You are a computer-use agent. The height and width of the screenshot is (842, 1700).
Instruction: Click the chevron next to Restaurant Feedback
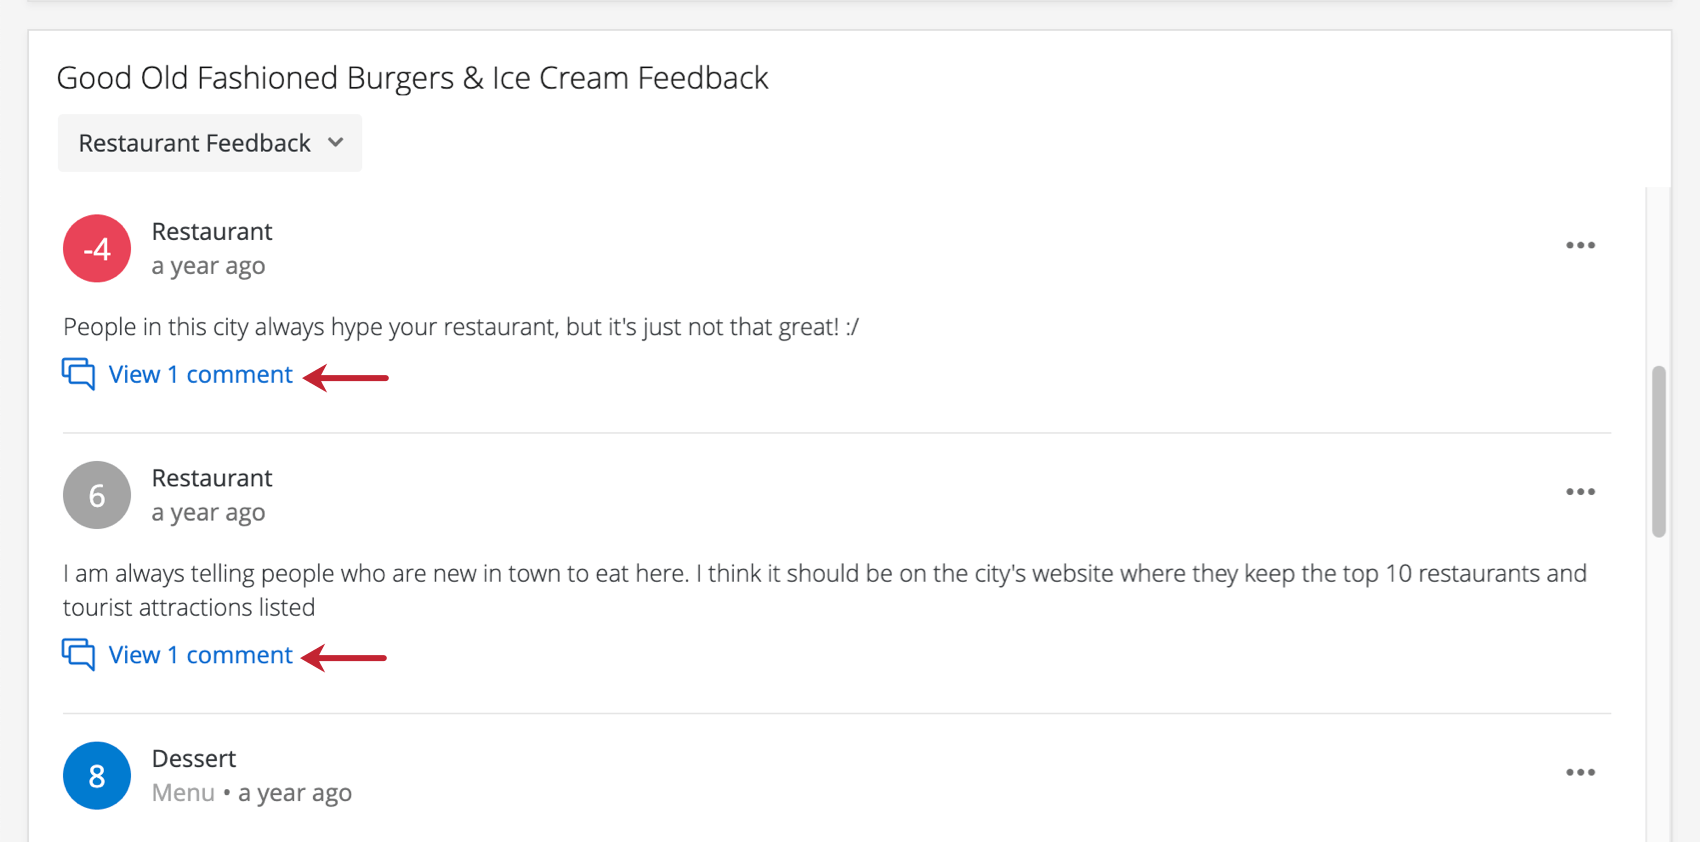click(335, 143)
